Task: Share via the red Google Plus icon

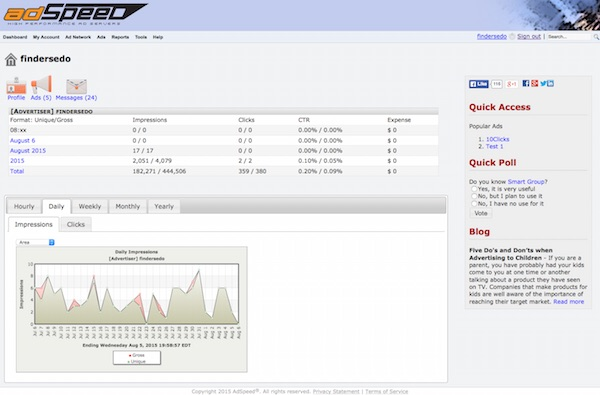Action: coord(535,83)
